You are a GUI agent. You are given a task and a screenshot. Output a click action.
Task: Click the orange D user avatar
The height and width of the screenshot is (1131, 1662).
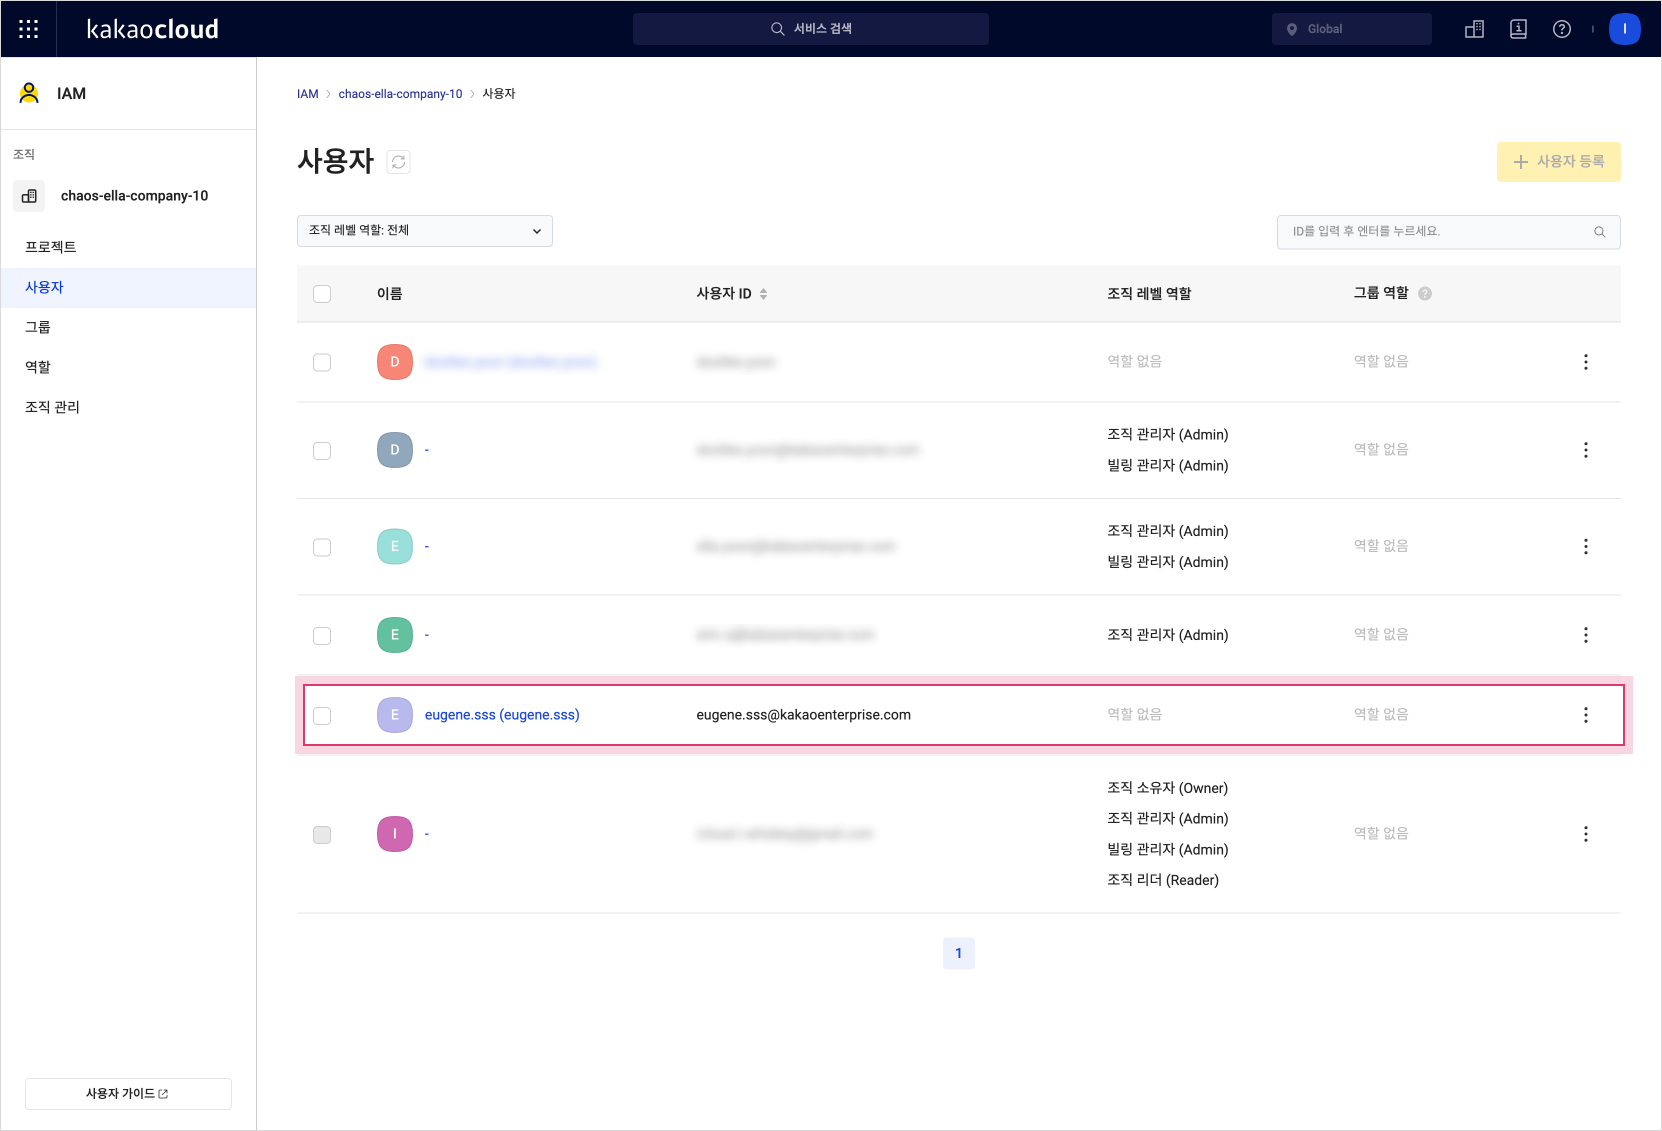coord(395,362)
